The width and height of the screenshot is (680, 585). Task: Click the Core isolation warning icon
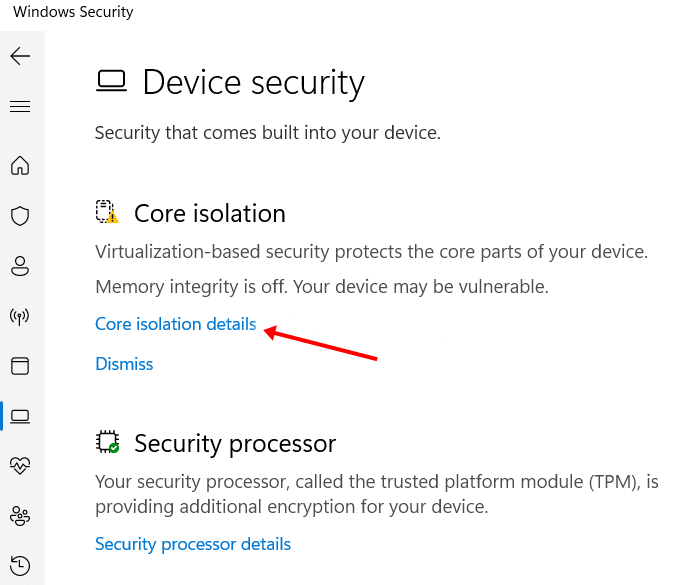[107, 213]
